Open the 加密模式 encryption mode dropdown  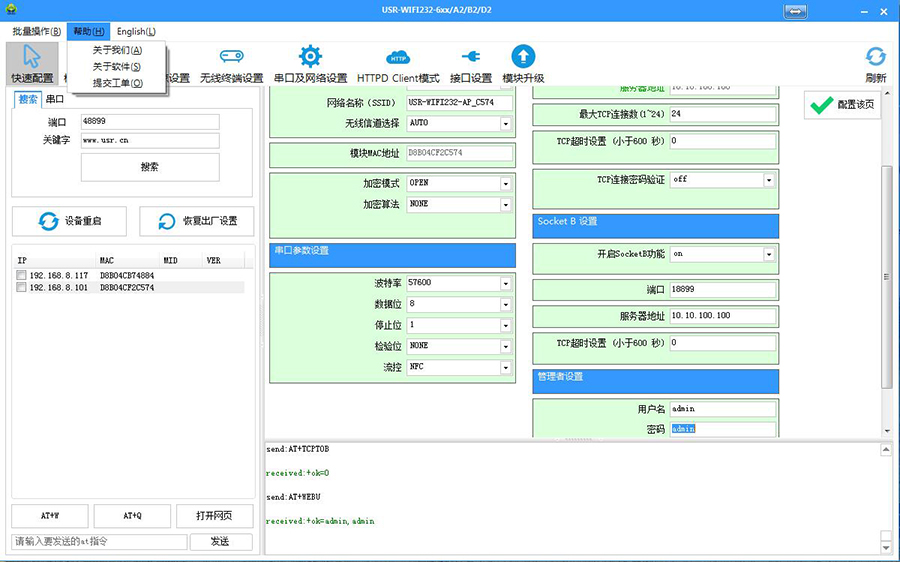[x=505, y=184]
